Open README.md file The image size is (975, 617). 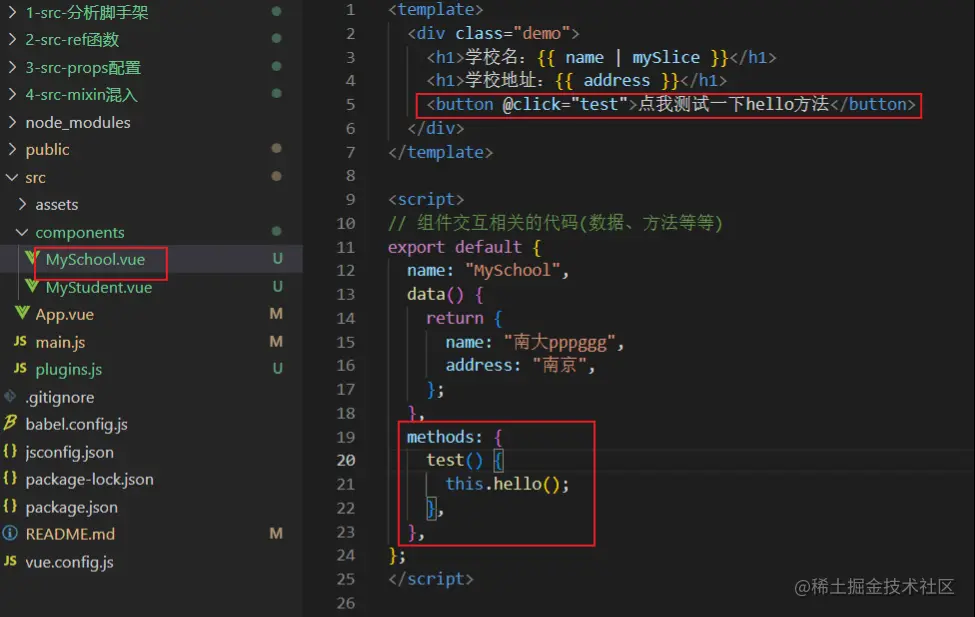pos(70,534)
